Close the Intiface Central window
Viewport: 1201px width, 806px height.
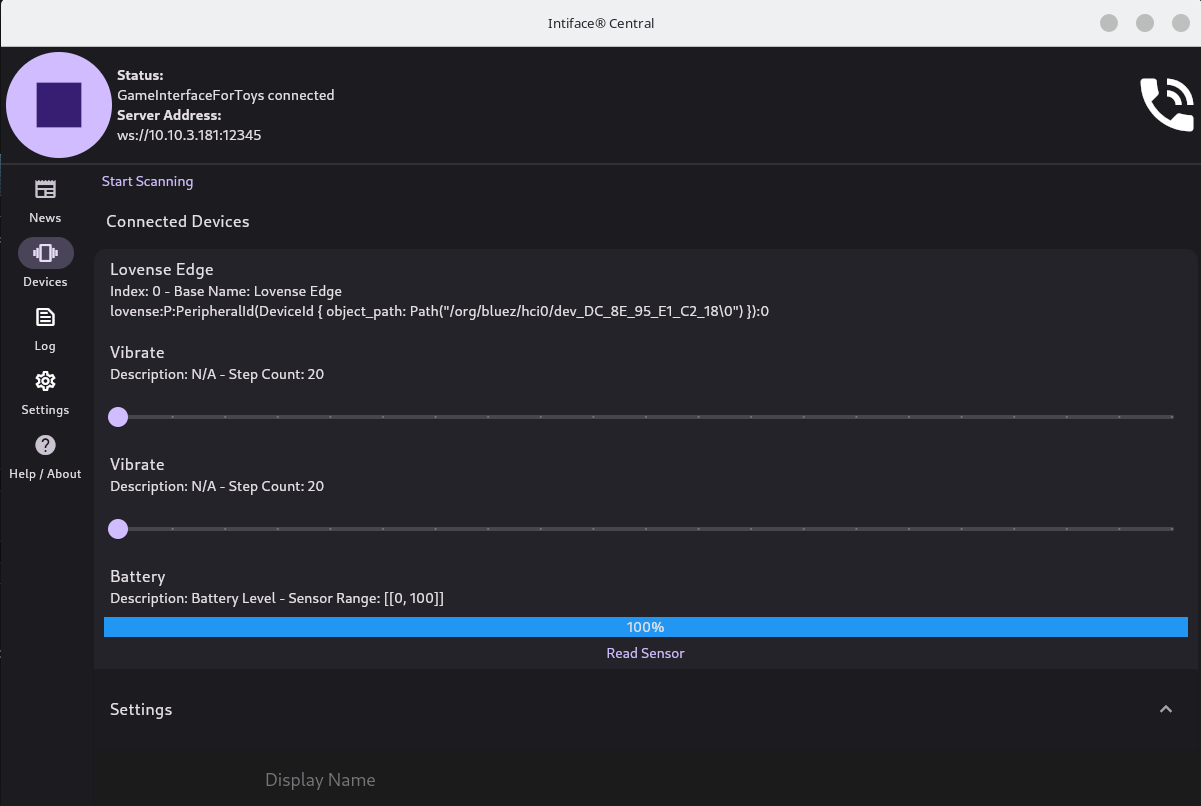click(1182, 23)
